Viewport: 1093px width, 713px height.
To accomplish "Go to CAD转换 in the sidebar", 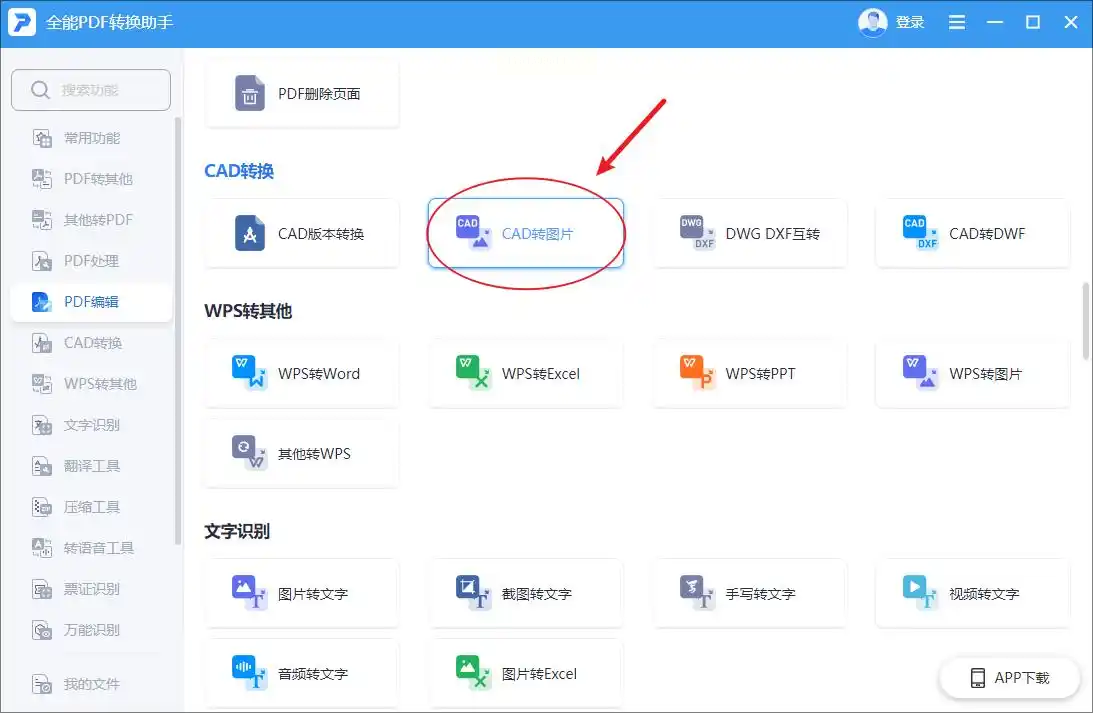I will [x=91, y=343].
